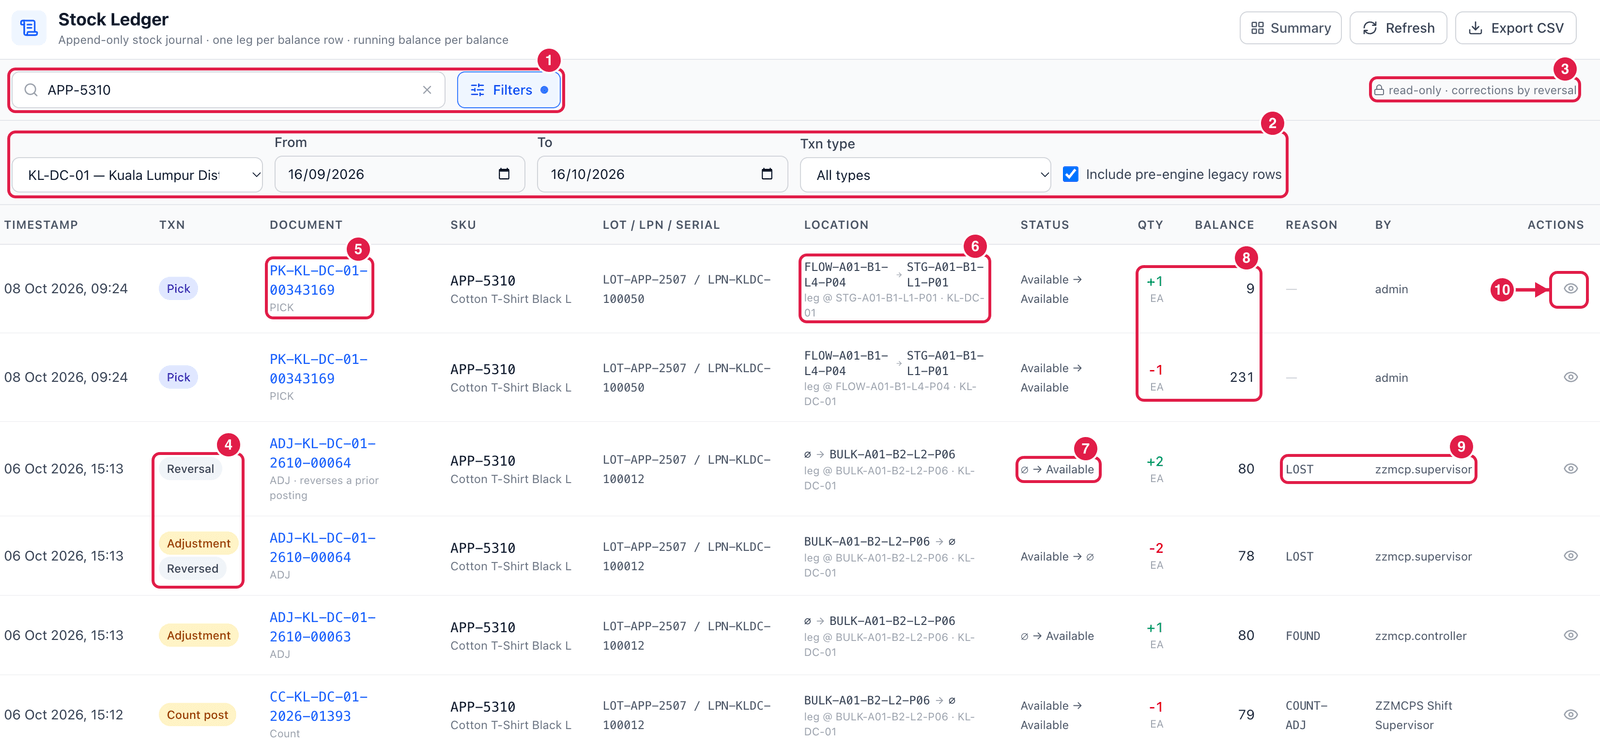The image size is (1600, 754).
Task: Click the search magnifier icon
Action: 31,90
